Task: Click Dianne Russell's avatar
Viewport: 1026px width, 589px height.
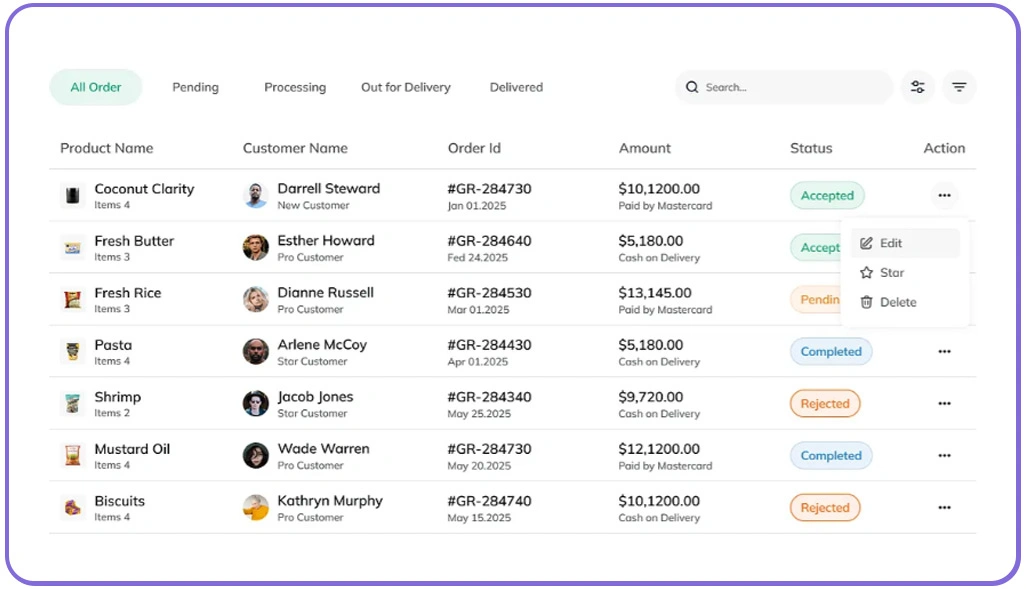Action: (255, 299)
